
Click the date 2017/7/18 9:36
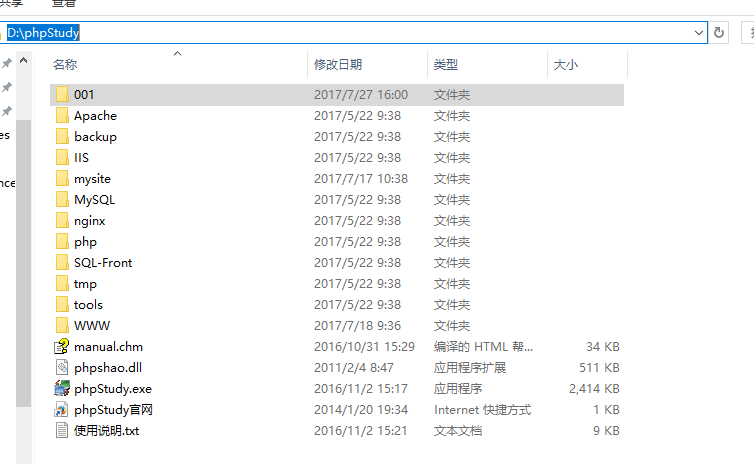tap(357, 326)
